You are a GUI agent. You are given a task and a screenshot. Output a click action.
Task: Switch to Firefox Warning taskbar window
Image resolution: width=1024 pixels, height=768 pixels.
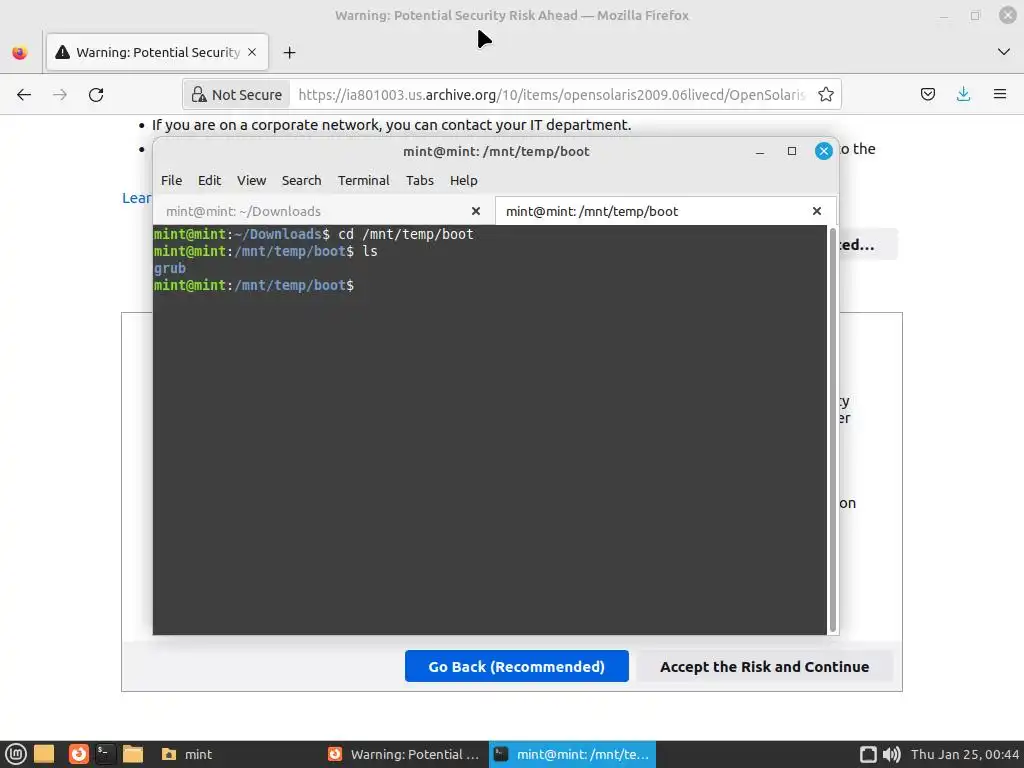coord(404,754)
